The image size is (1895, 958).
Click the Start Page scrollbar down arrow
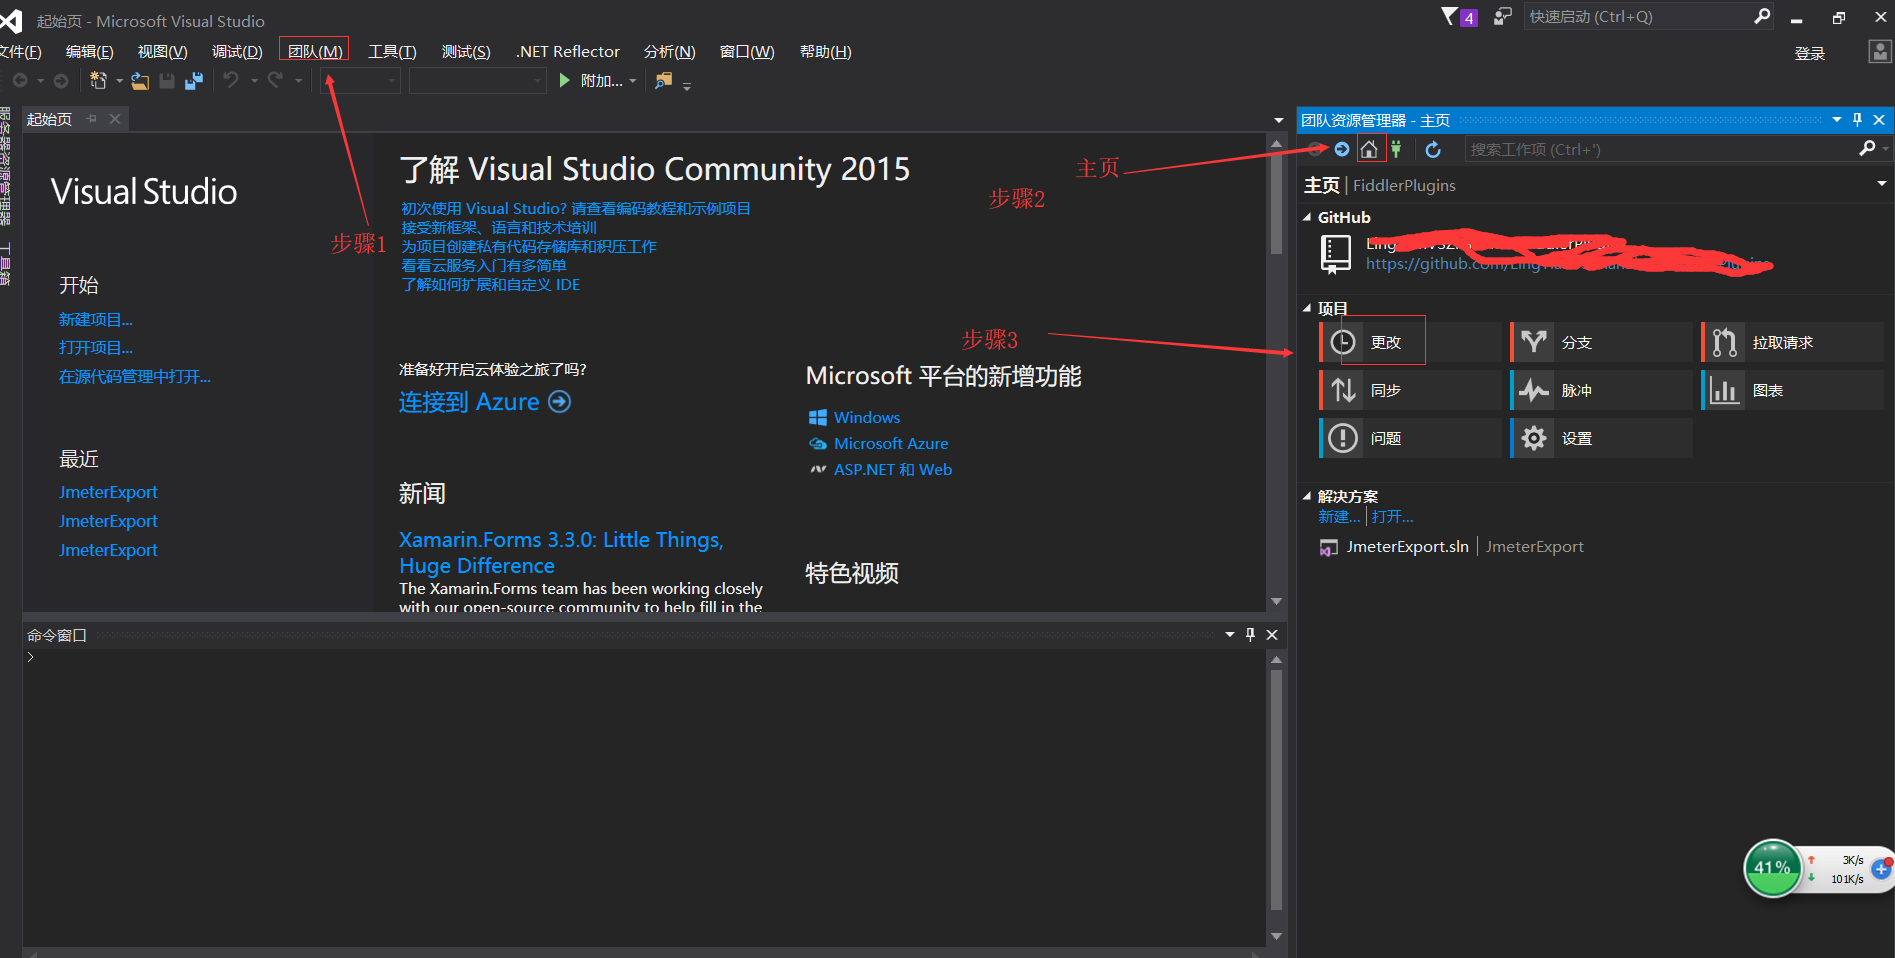tap(1276, 602)
